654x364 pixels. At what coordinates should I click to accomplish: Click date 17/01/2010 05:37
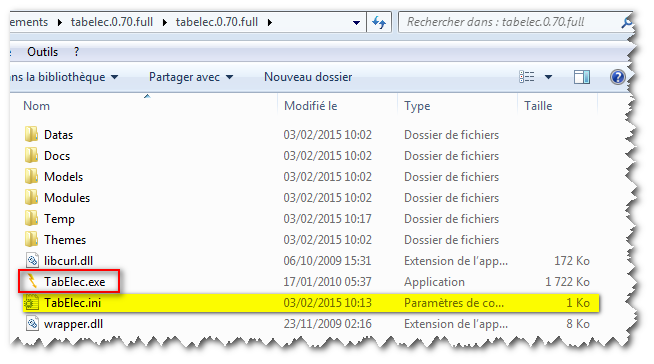327,282
